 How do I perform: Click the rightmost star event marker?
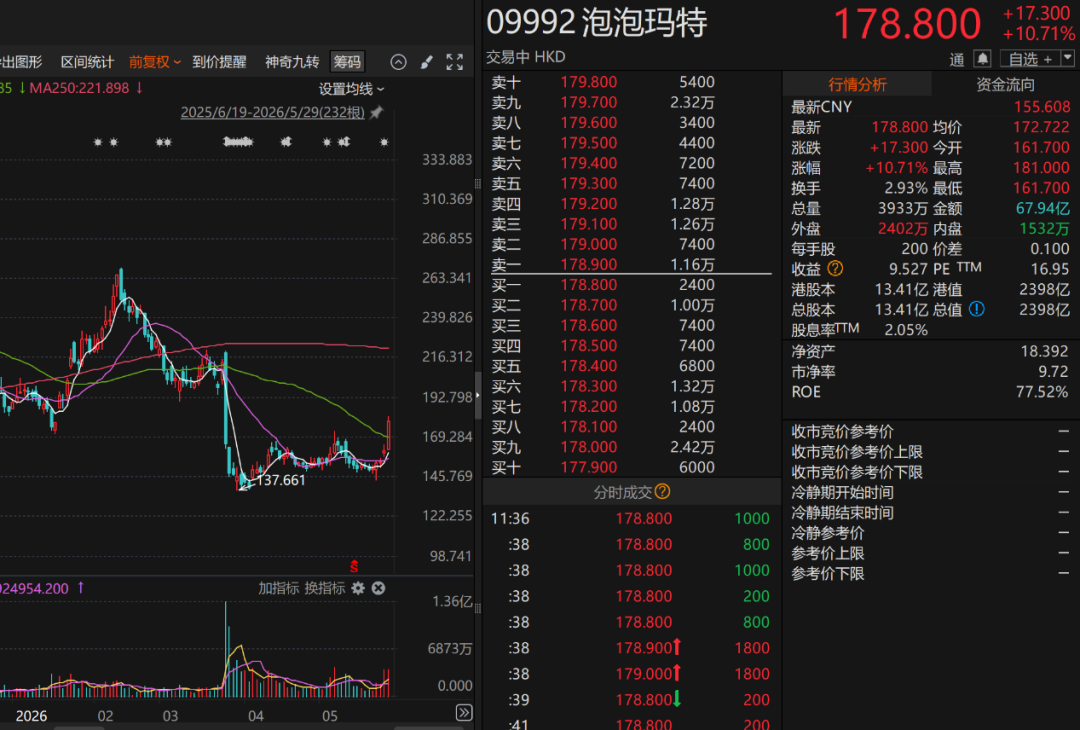(x=384, y=142)
